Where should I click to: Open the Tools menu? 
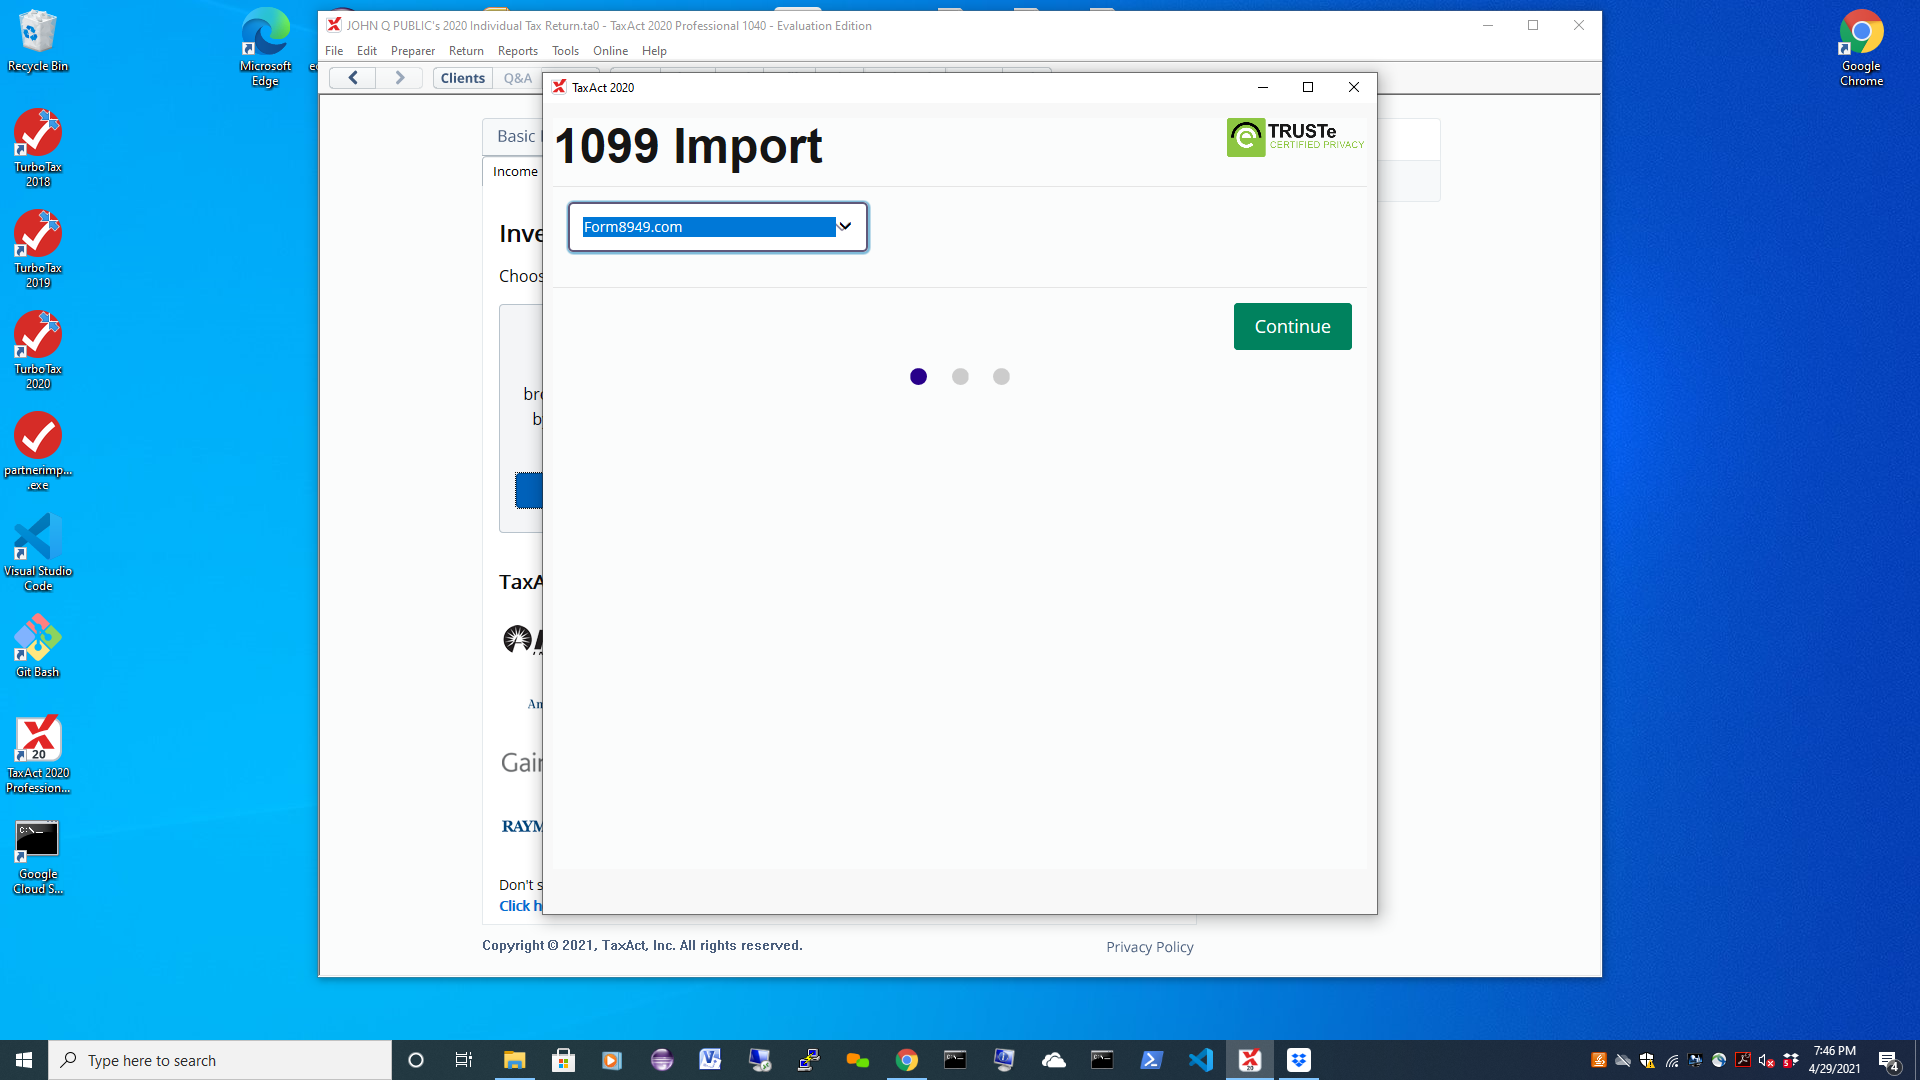(565, 51)
